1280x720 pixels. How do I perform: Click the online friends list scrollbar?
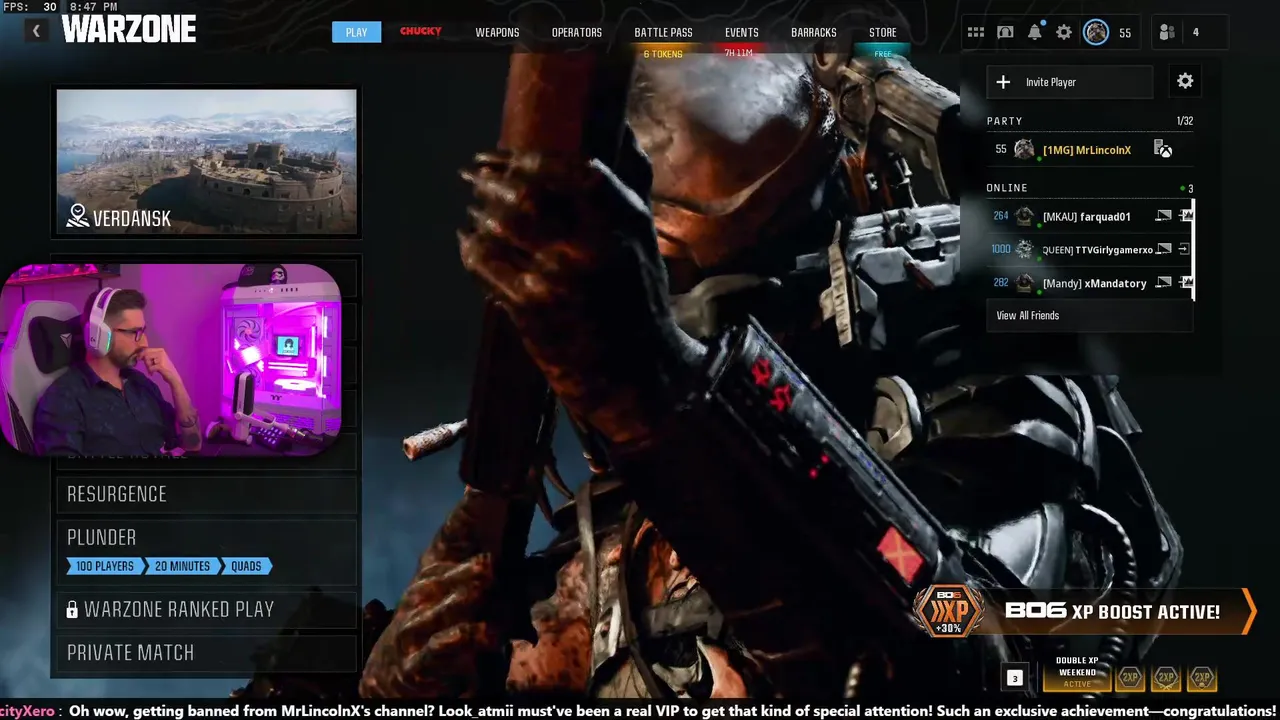pos(1193,249)
